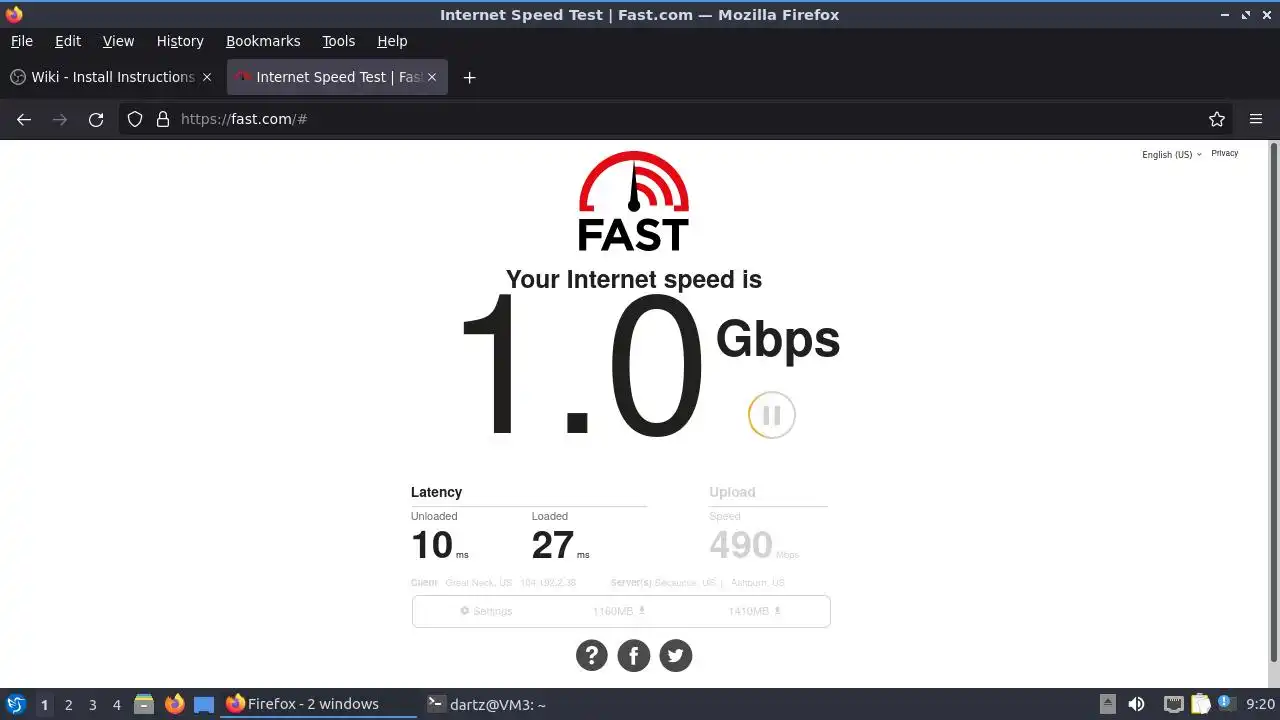Screen dimensions: 1280x720
Task: Pause the speed test
Action: tap(771, 415)
